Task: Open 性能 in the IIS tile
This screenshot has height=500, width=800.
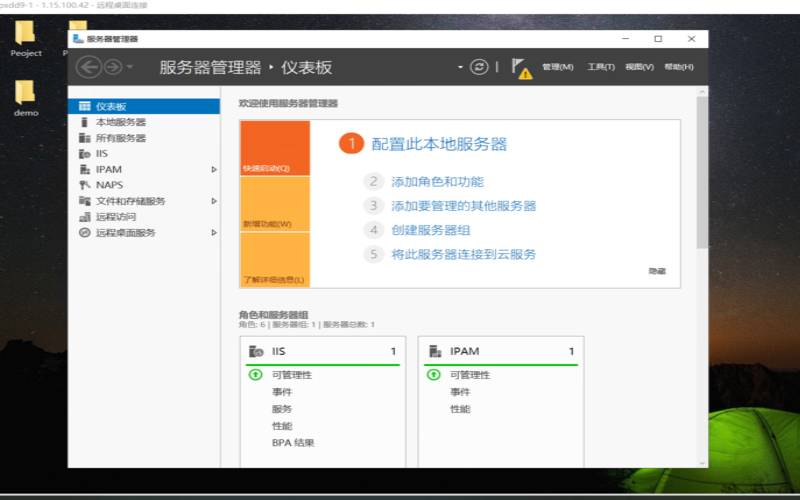Action: [282, 426]
